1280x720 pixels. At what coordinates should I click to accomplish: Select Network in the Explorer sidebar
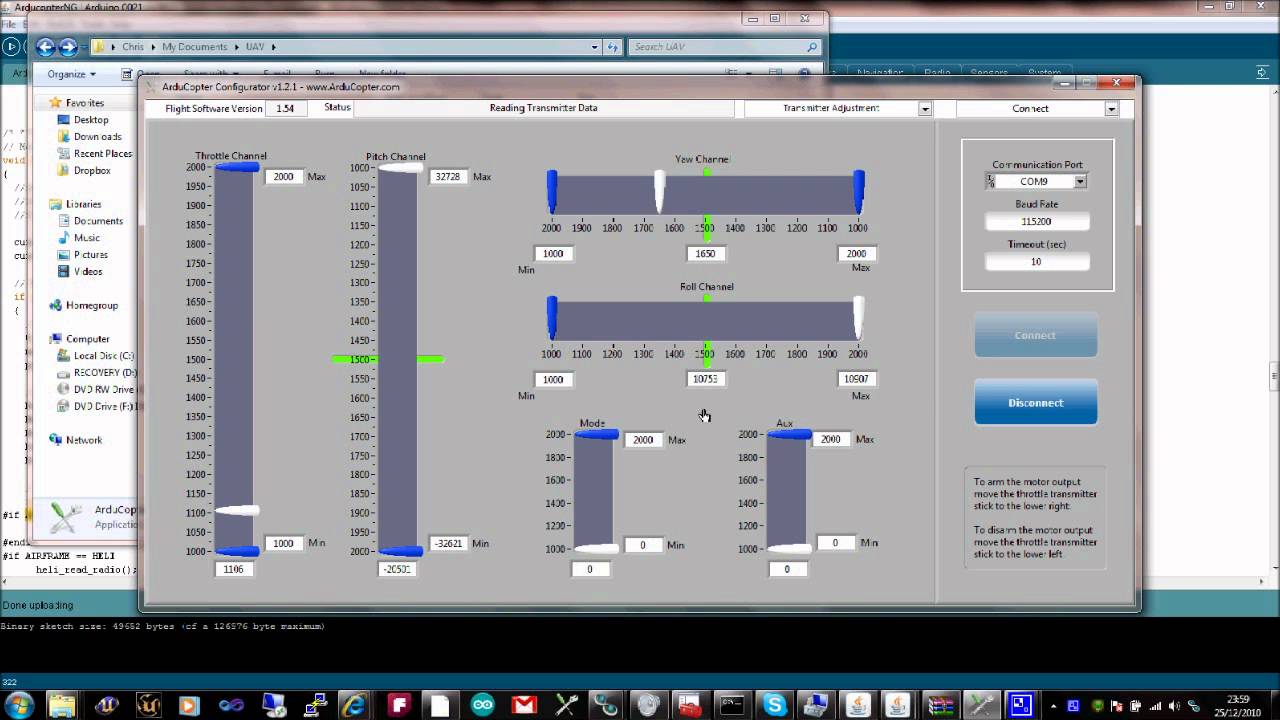(x=84, y=440)
